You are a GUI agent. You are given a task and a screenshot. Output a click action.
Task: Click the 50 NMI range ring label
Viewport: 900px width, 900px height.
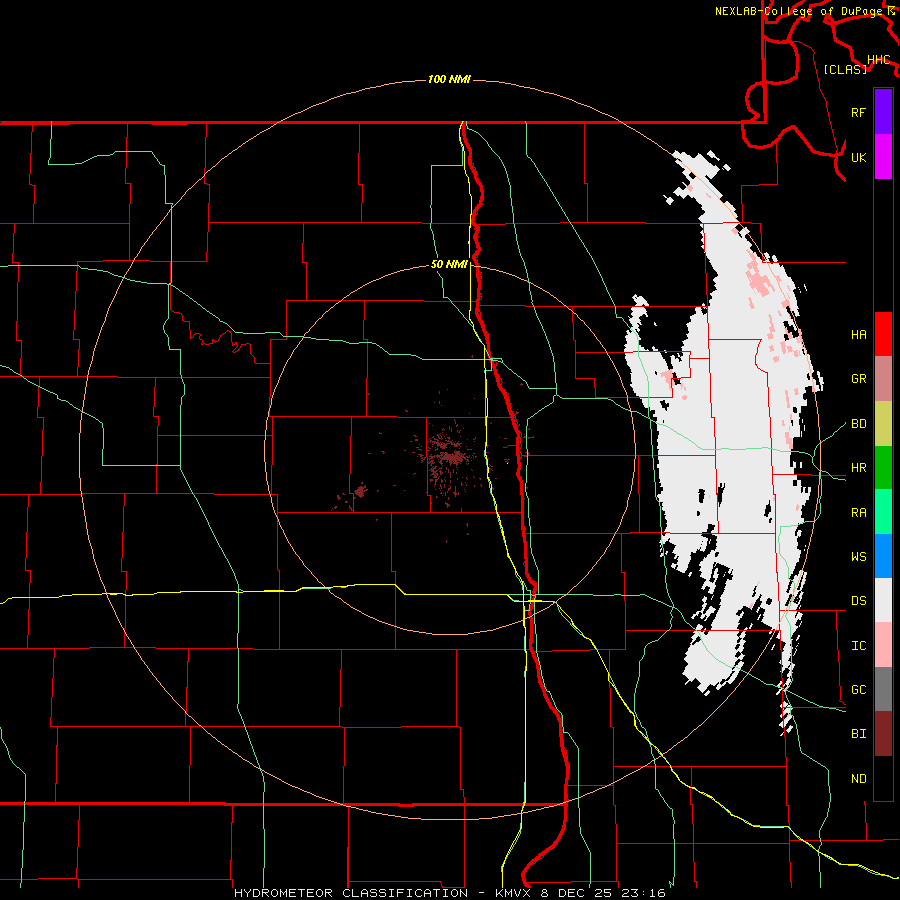tap(449, 264)
